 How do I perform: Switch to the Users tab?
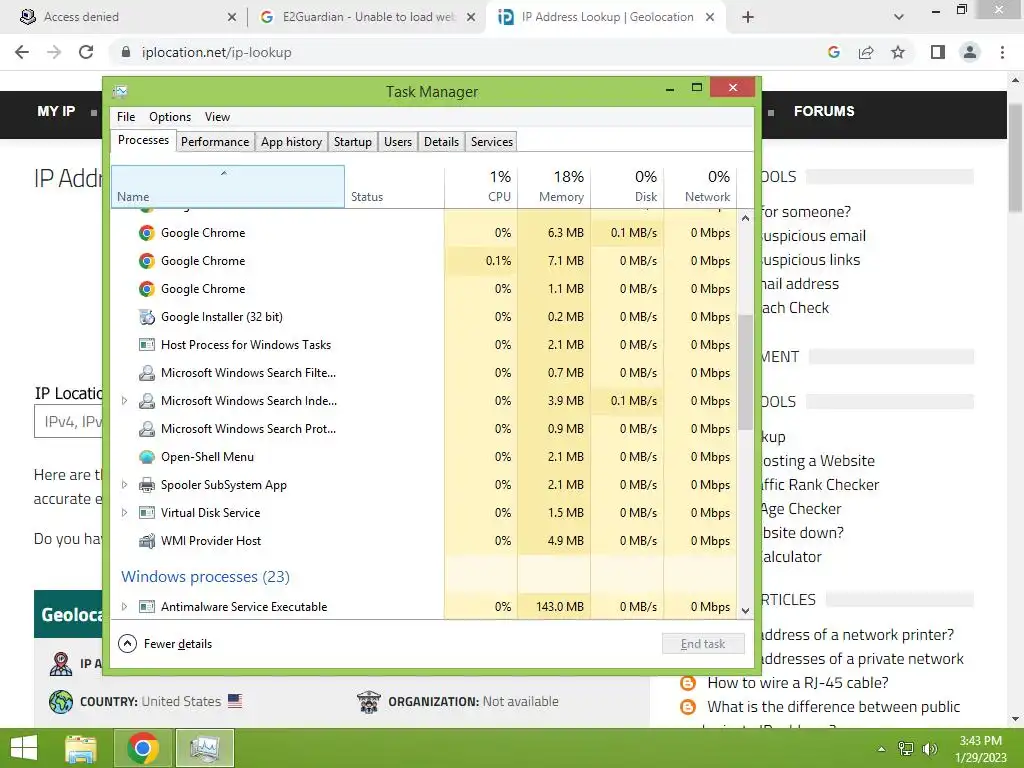coord(398,142)
